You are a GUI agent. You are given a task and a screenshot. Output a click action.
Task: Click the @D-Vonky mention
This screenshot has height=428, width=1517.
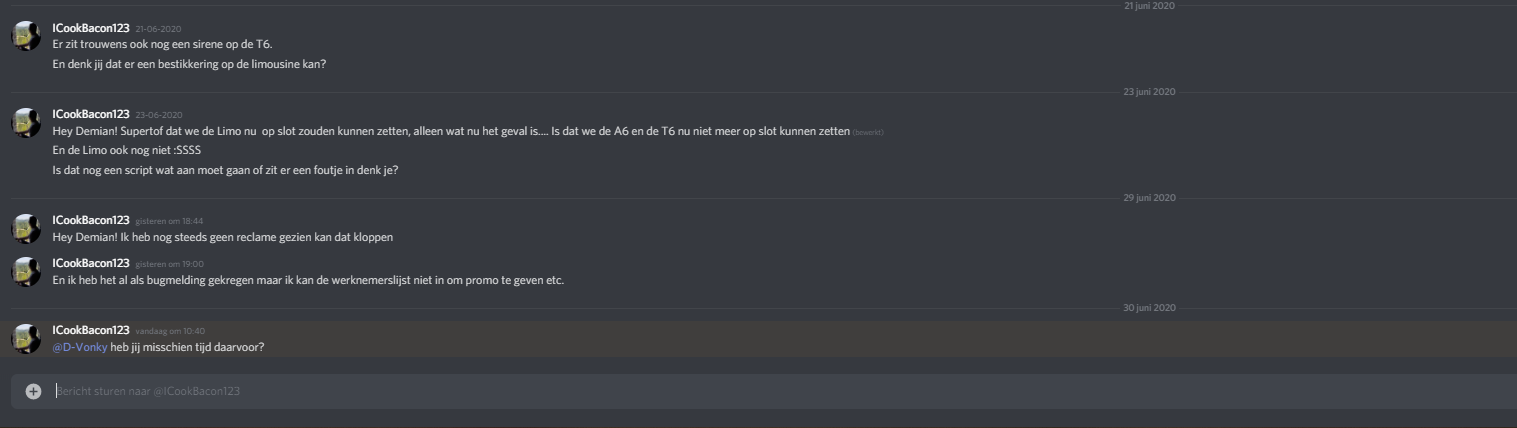click(x=79, y=347)
